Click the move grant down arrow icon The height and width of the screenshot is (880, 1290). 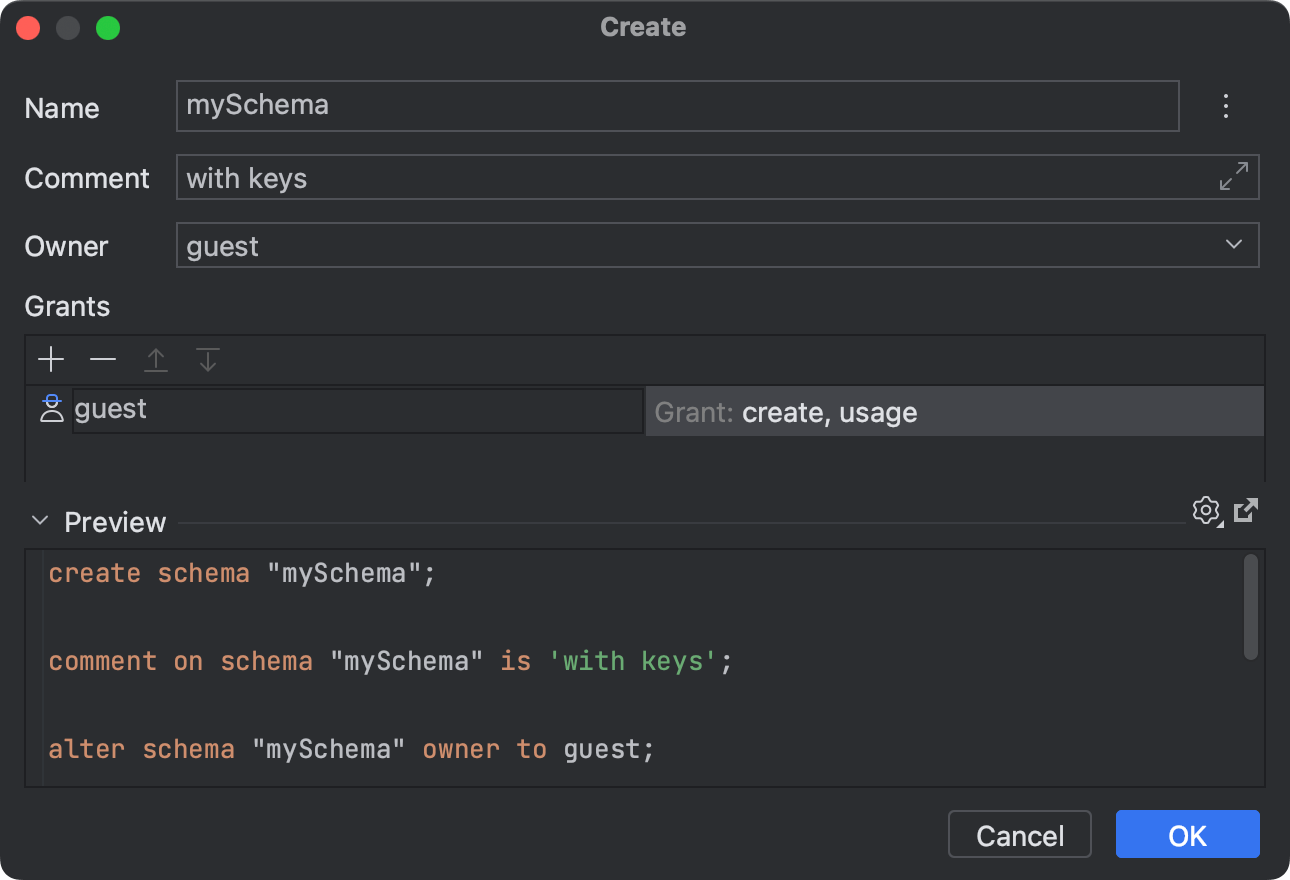click(207, 359)
